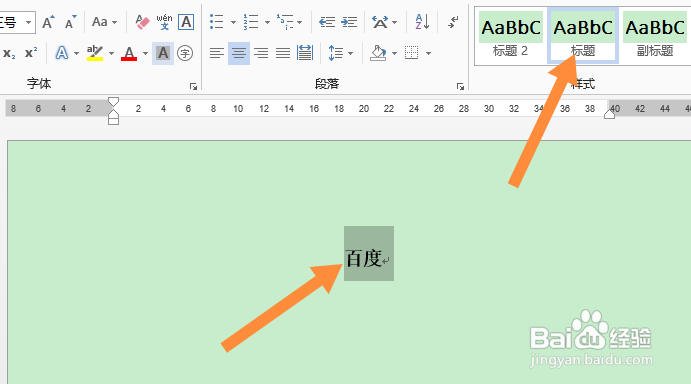Apply the 副标题 style

click(655, 36)
